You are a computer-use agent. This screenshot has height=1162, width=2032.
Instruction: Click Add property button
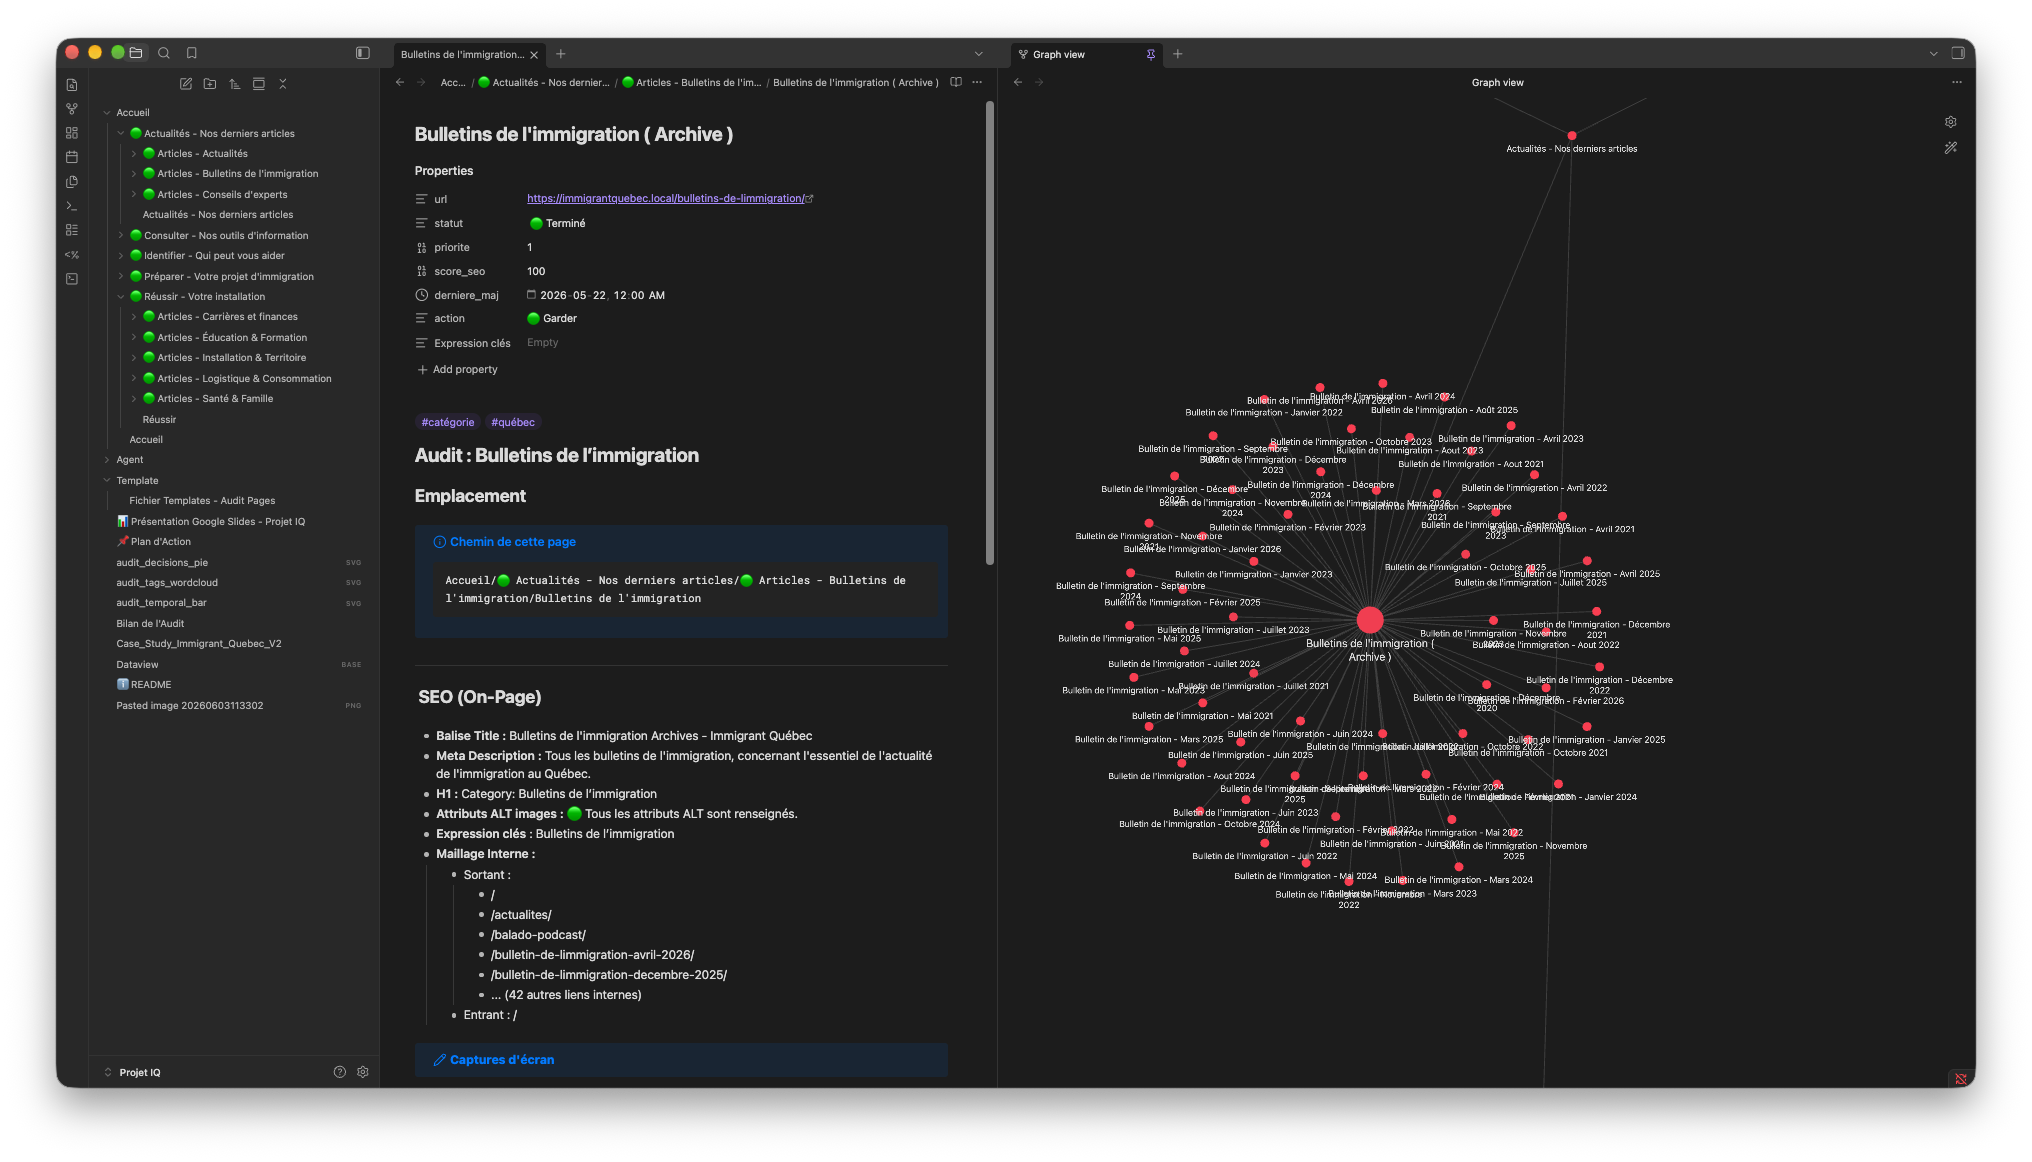(x=457, y=370)
